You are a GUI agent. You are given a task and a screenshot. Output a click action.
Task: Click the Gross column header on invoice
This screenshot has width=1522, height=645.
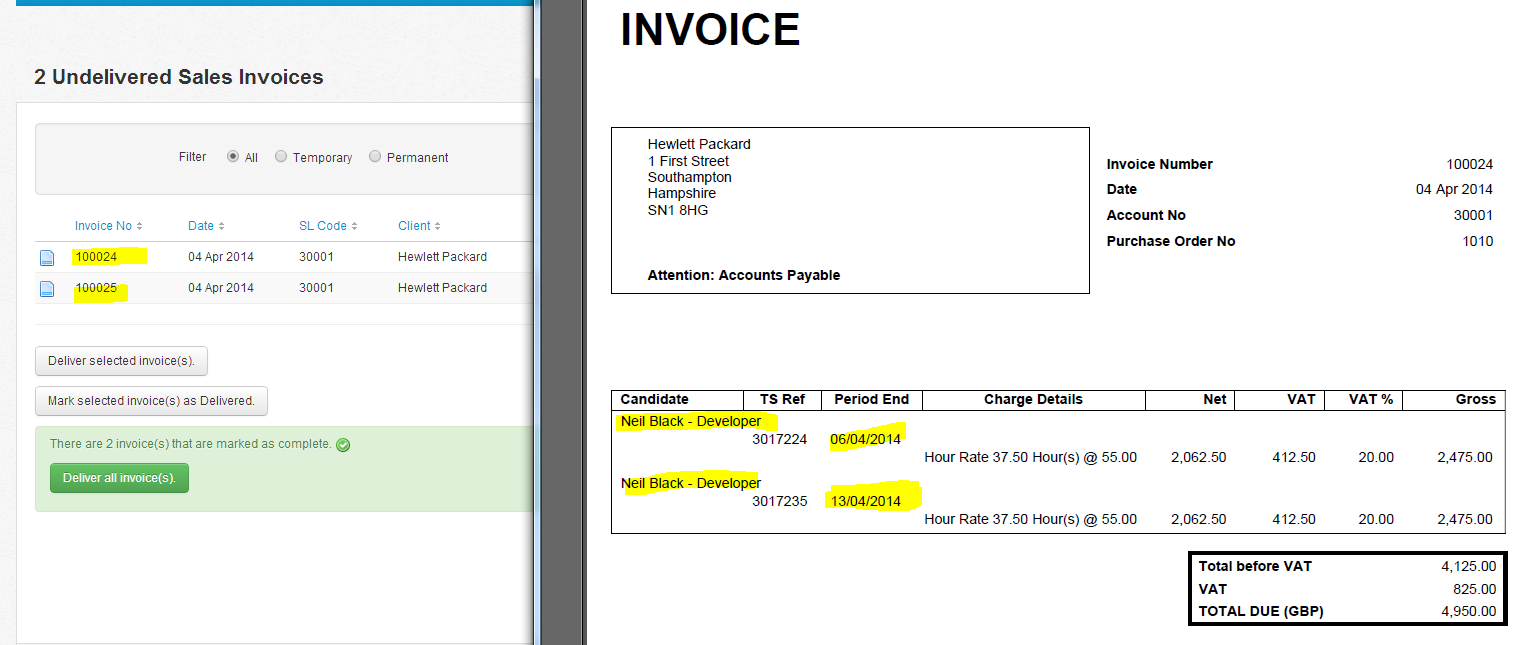[1476, 399]
